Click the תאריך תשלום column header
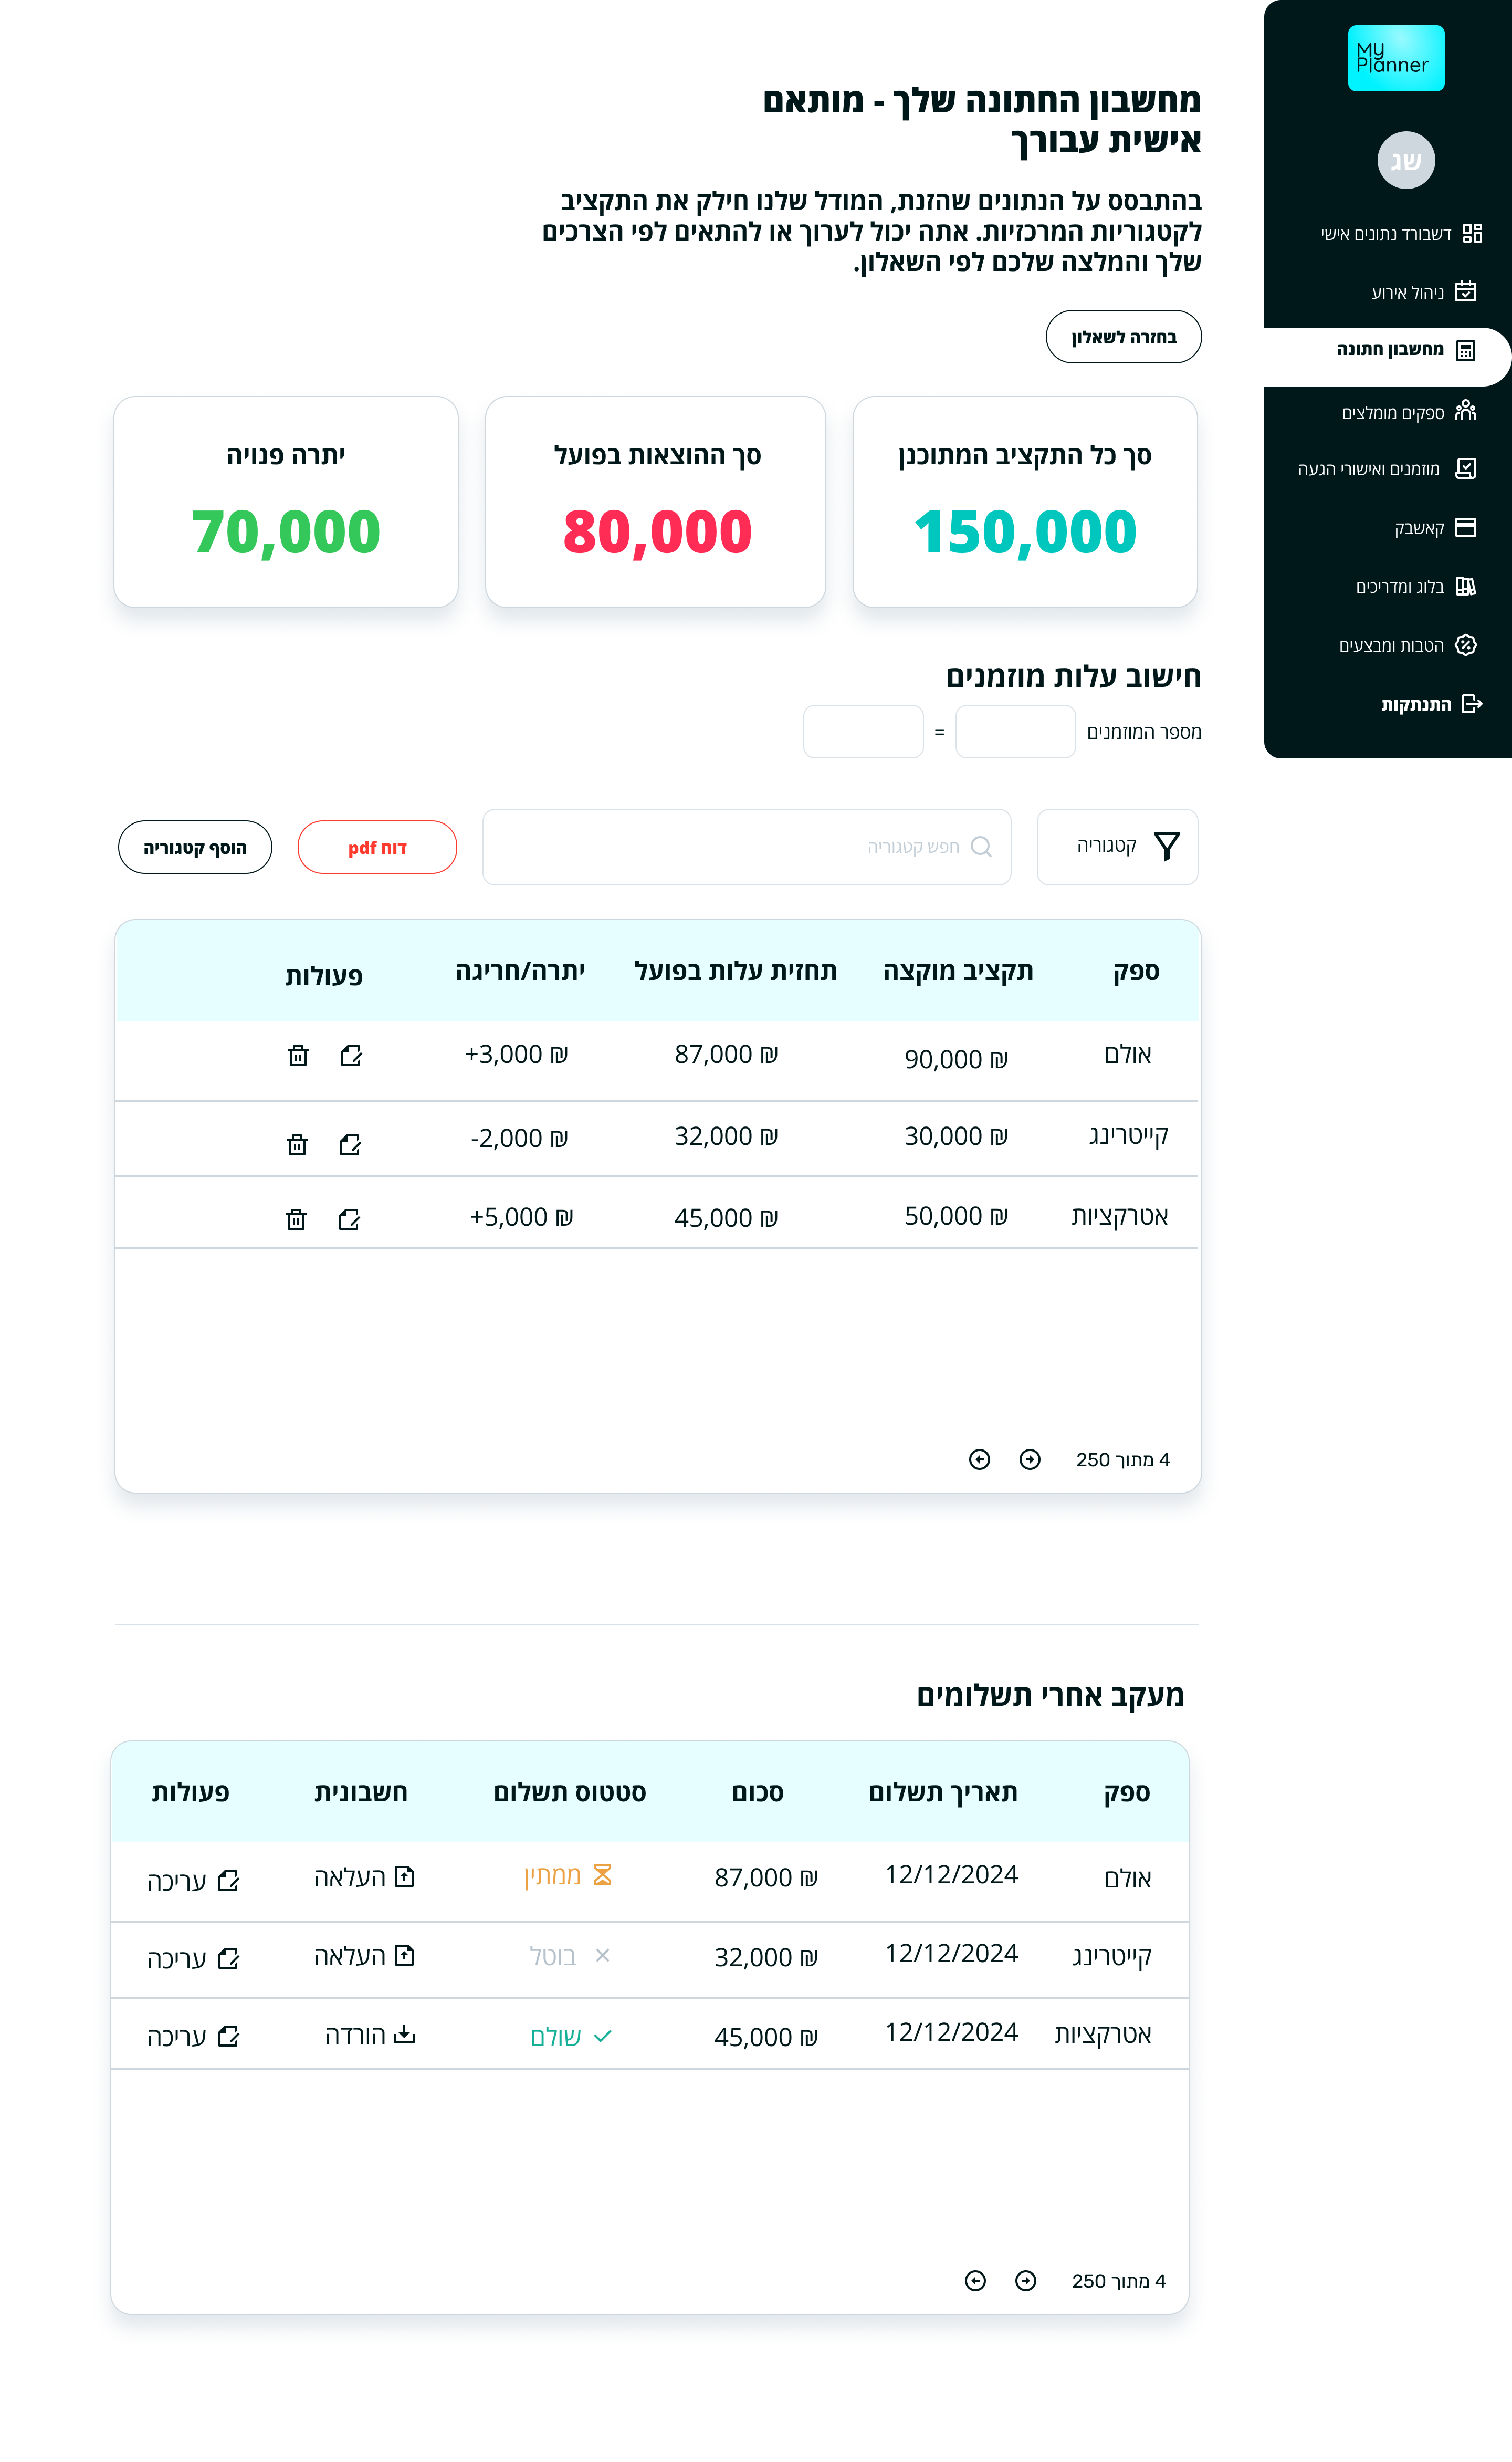 click(x=943, y=1793)
